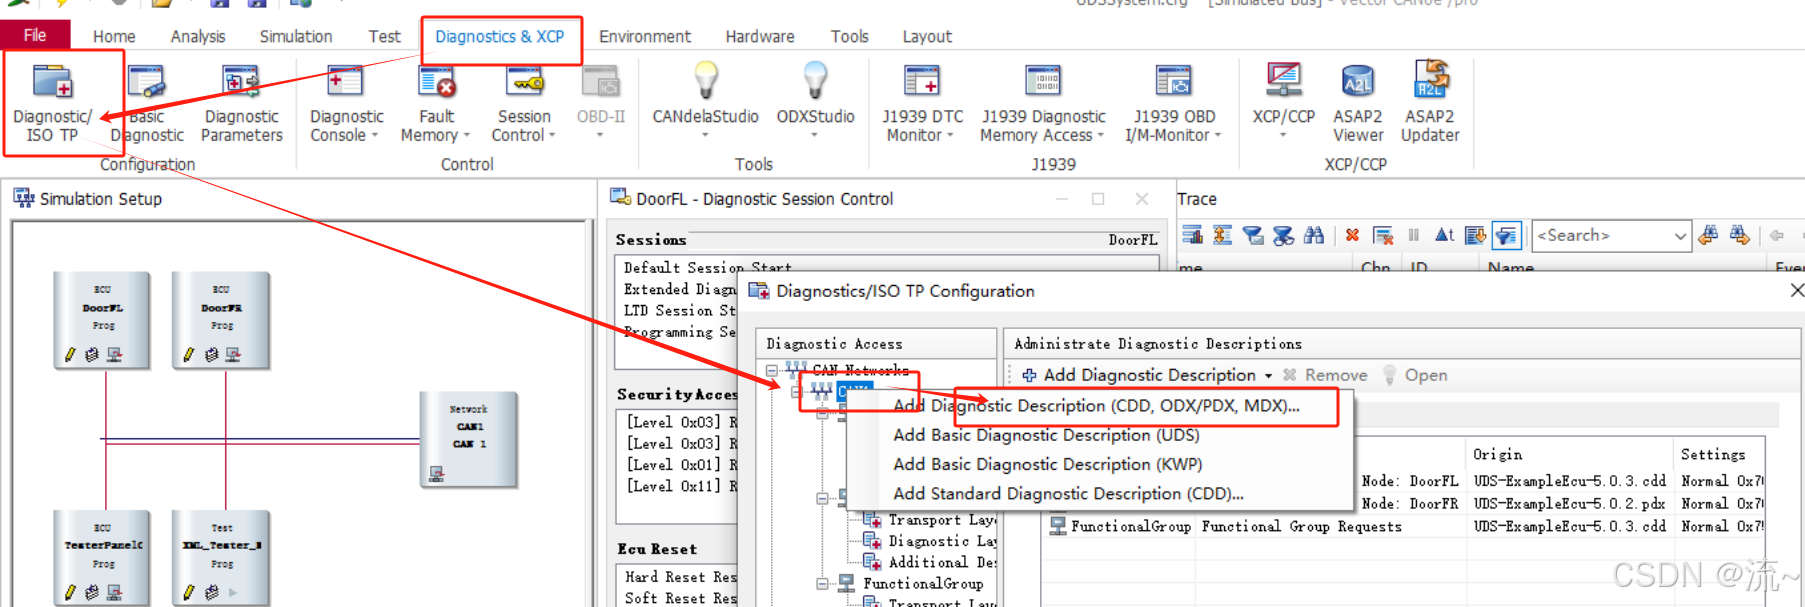Open XCP/CCP window
This screenshot has height=607, width=1805.
[x=1283, y=98]
